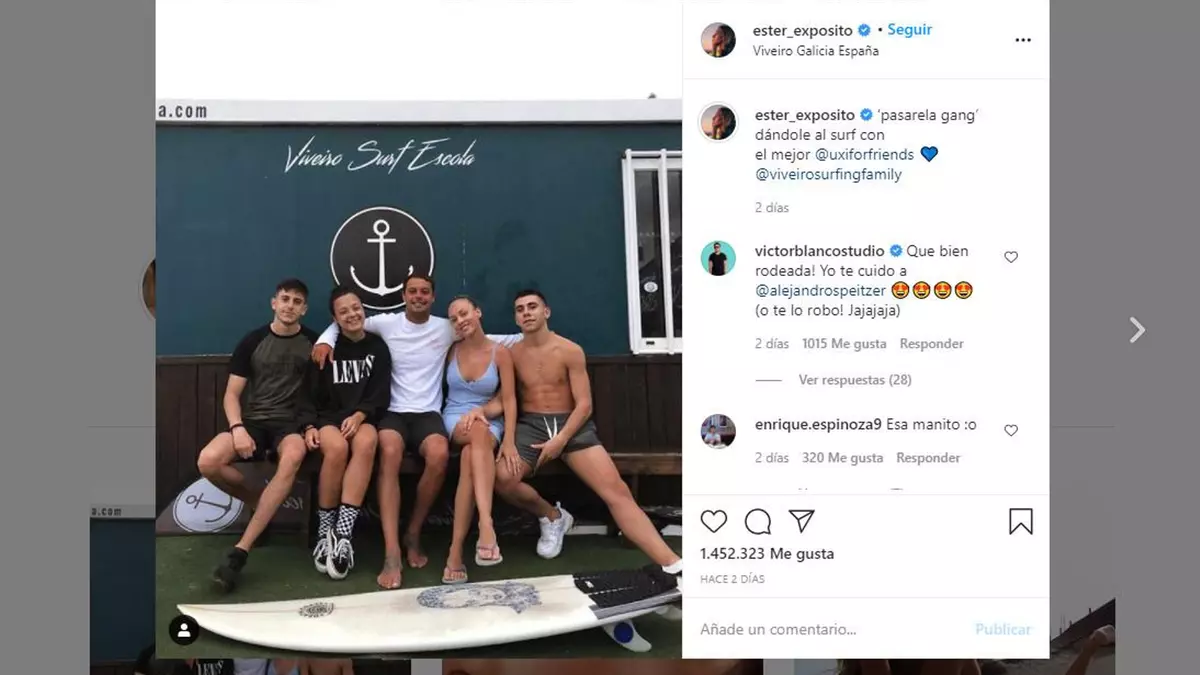Screen dimensions: 1200x675
Task: Publish the comment with Publicar
Action: pos(1003,629)
